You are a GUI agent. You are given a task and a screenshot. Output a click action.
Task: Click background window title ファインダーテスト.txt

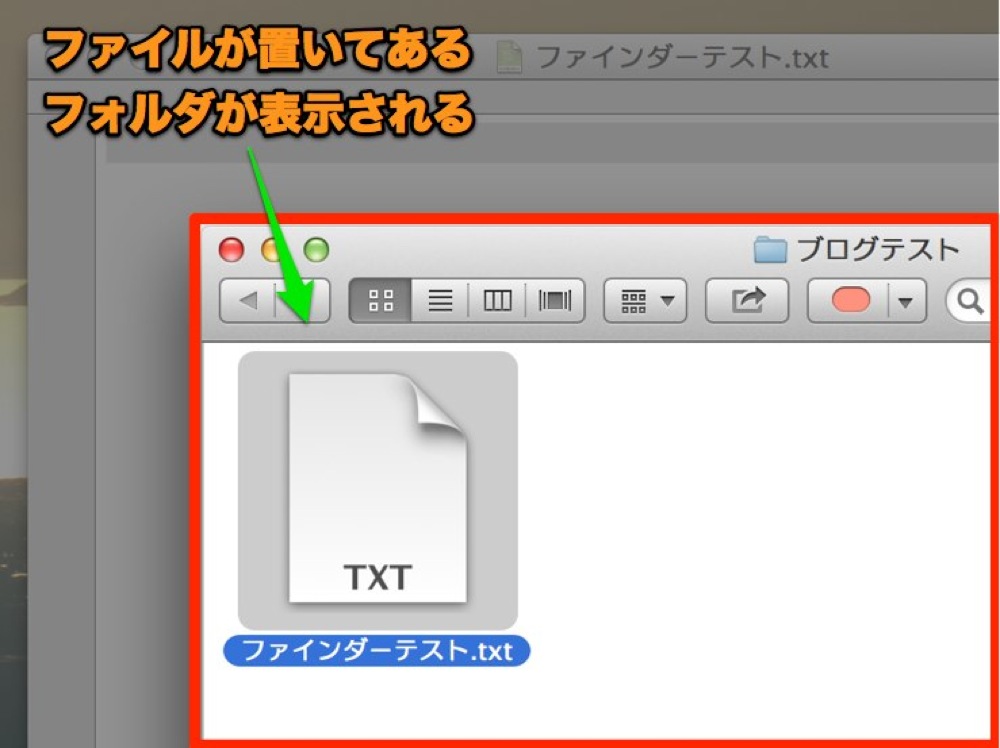pyautogui.click(x=682, y=57)
